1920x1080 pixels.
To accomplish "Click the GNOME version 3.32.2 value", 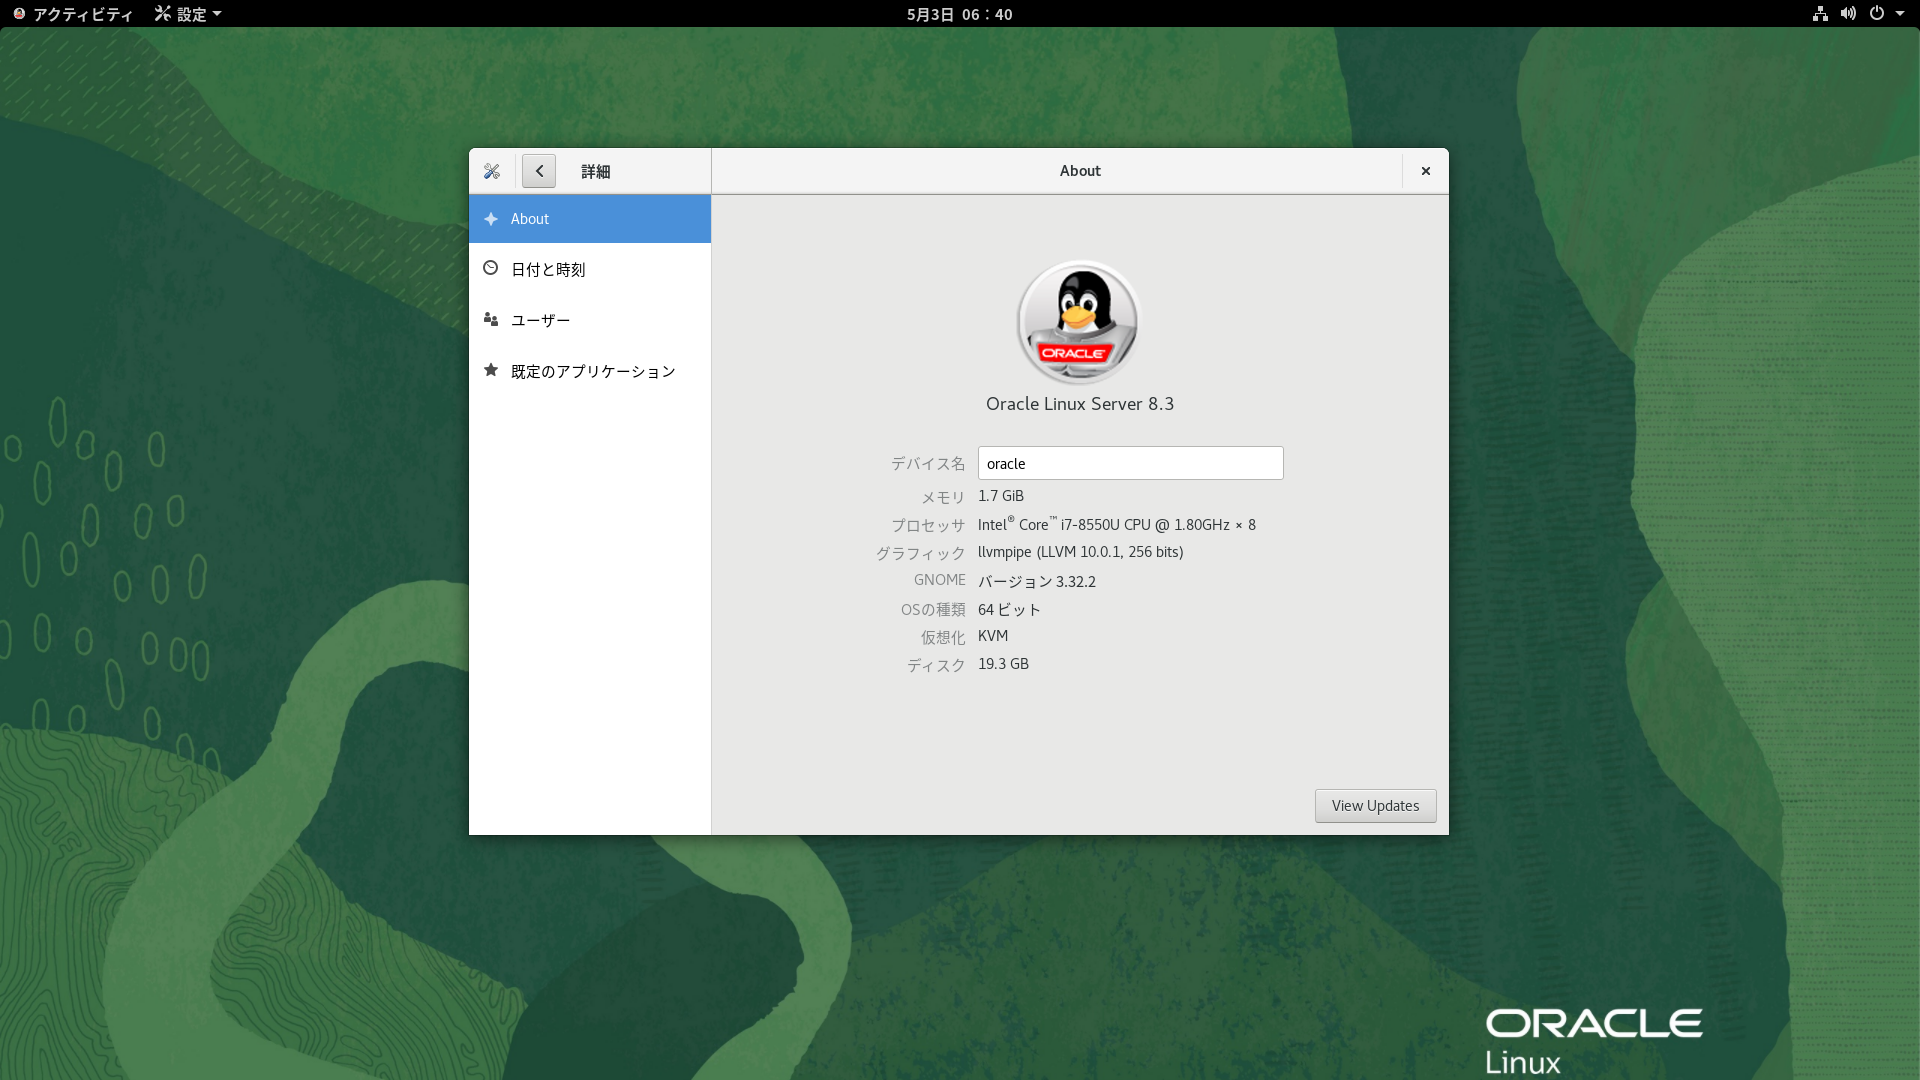I will (x=1037, y=581).
